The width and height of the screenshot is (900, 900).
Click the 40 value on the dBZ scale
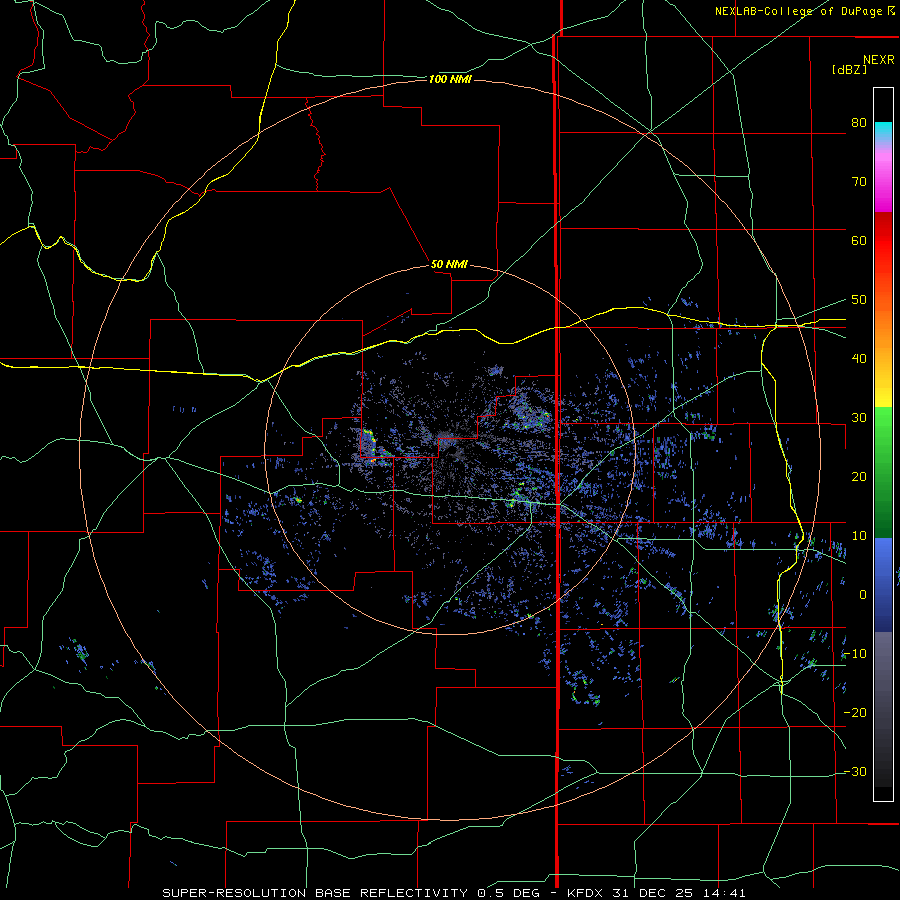tap(859, 359)
